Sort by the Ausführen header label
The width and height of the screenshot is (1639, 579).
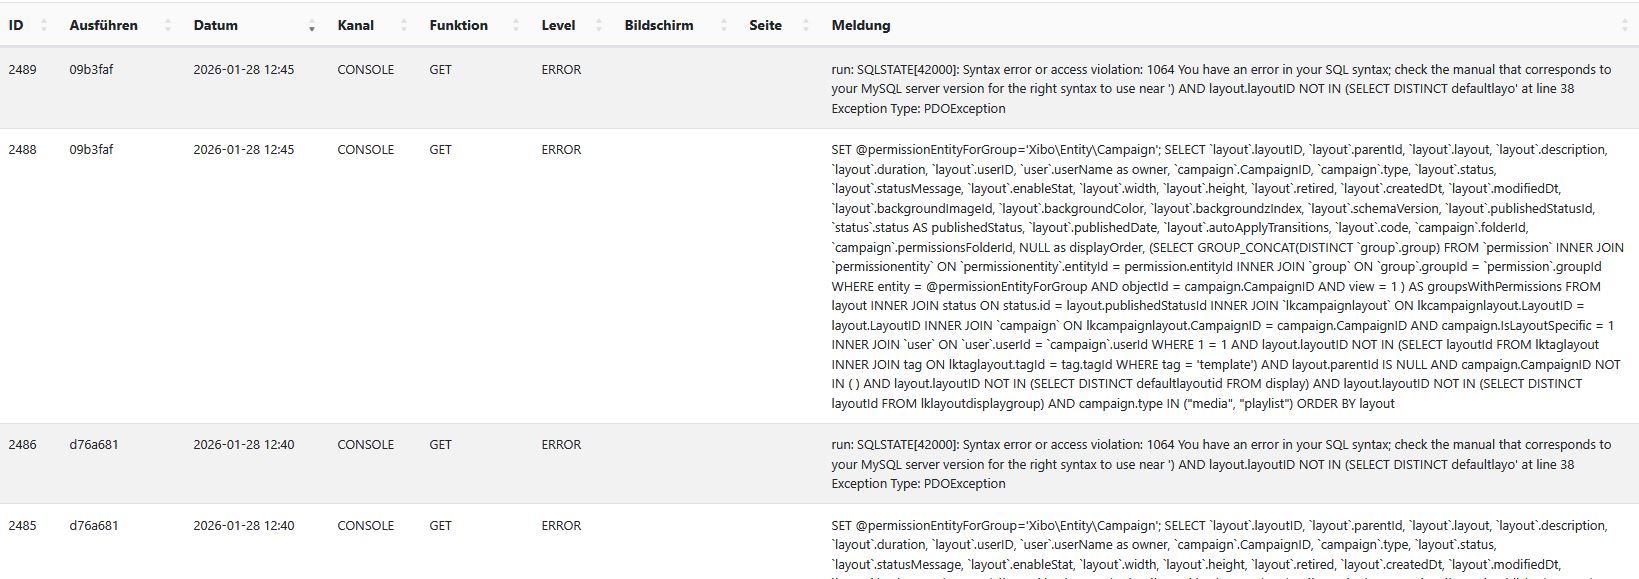[x=104, y=26]
